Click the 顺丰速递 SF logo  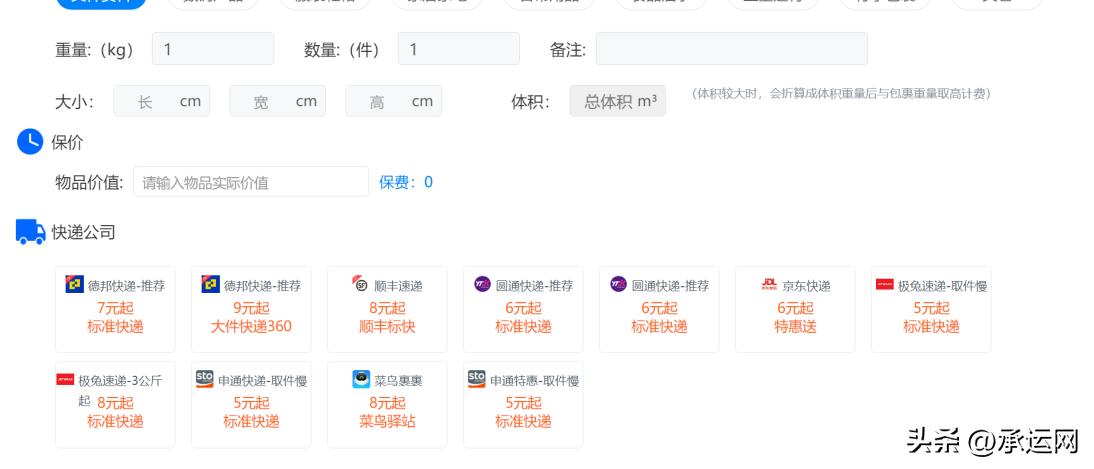(360, 284)
